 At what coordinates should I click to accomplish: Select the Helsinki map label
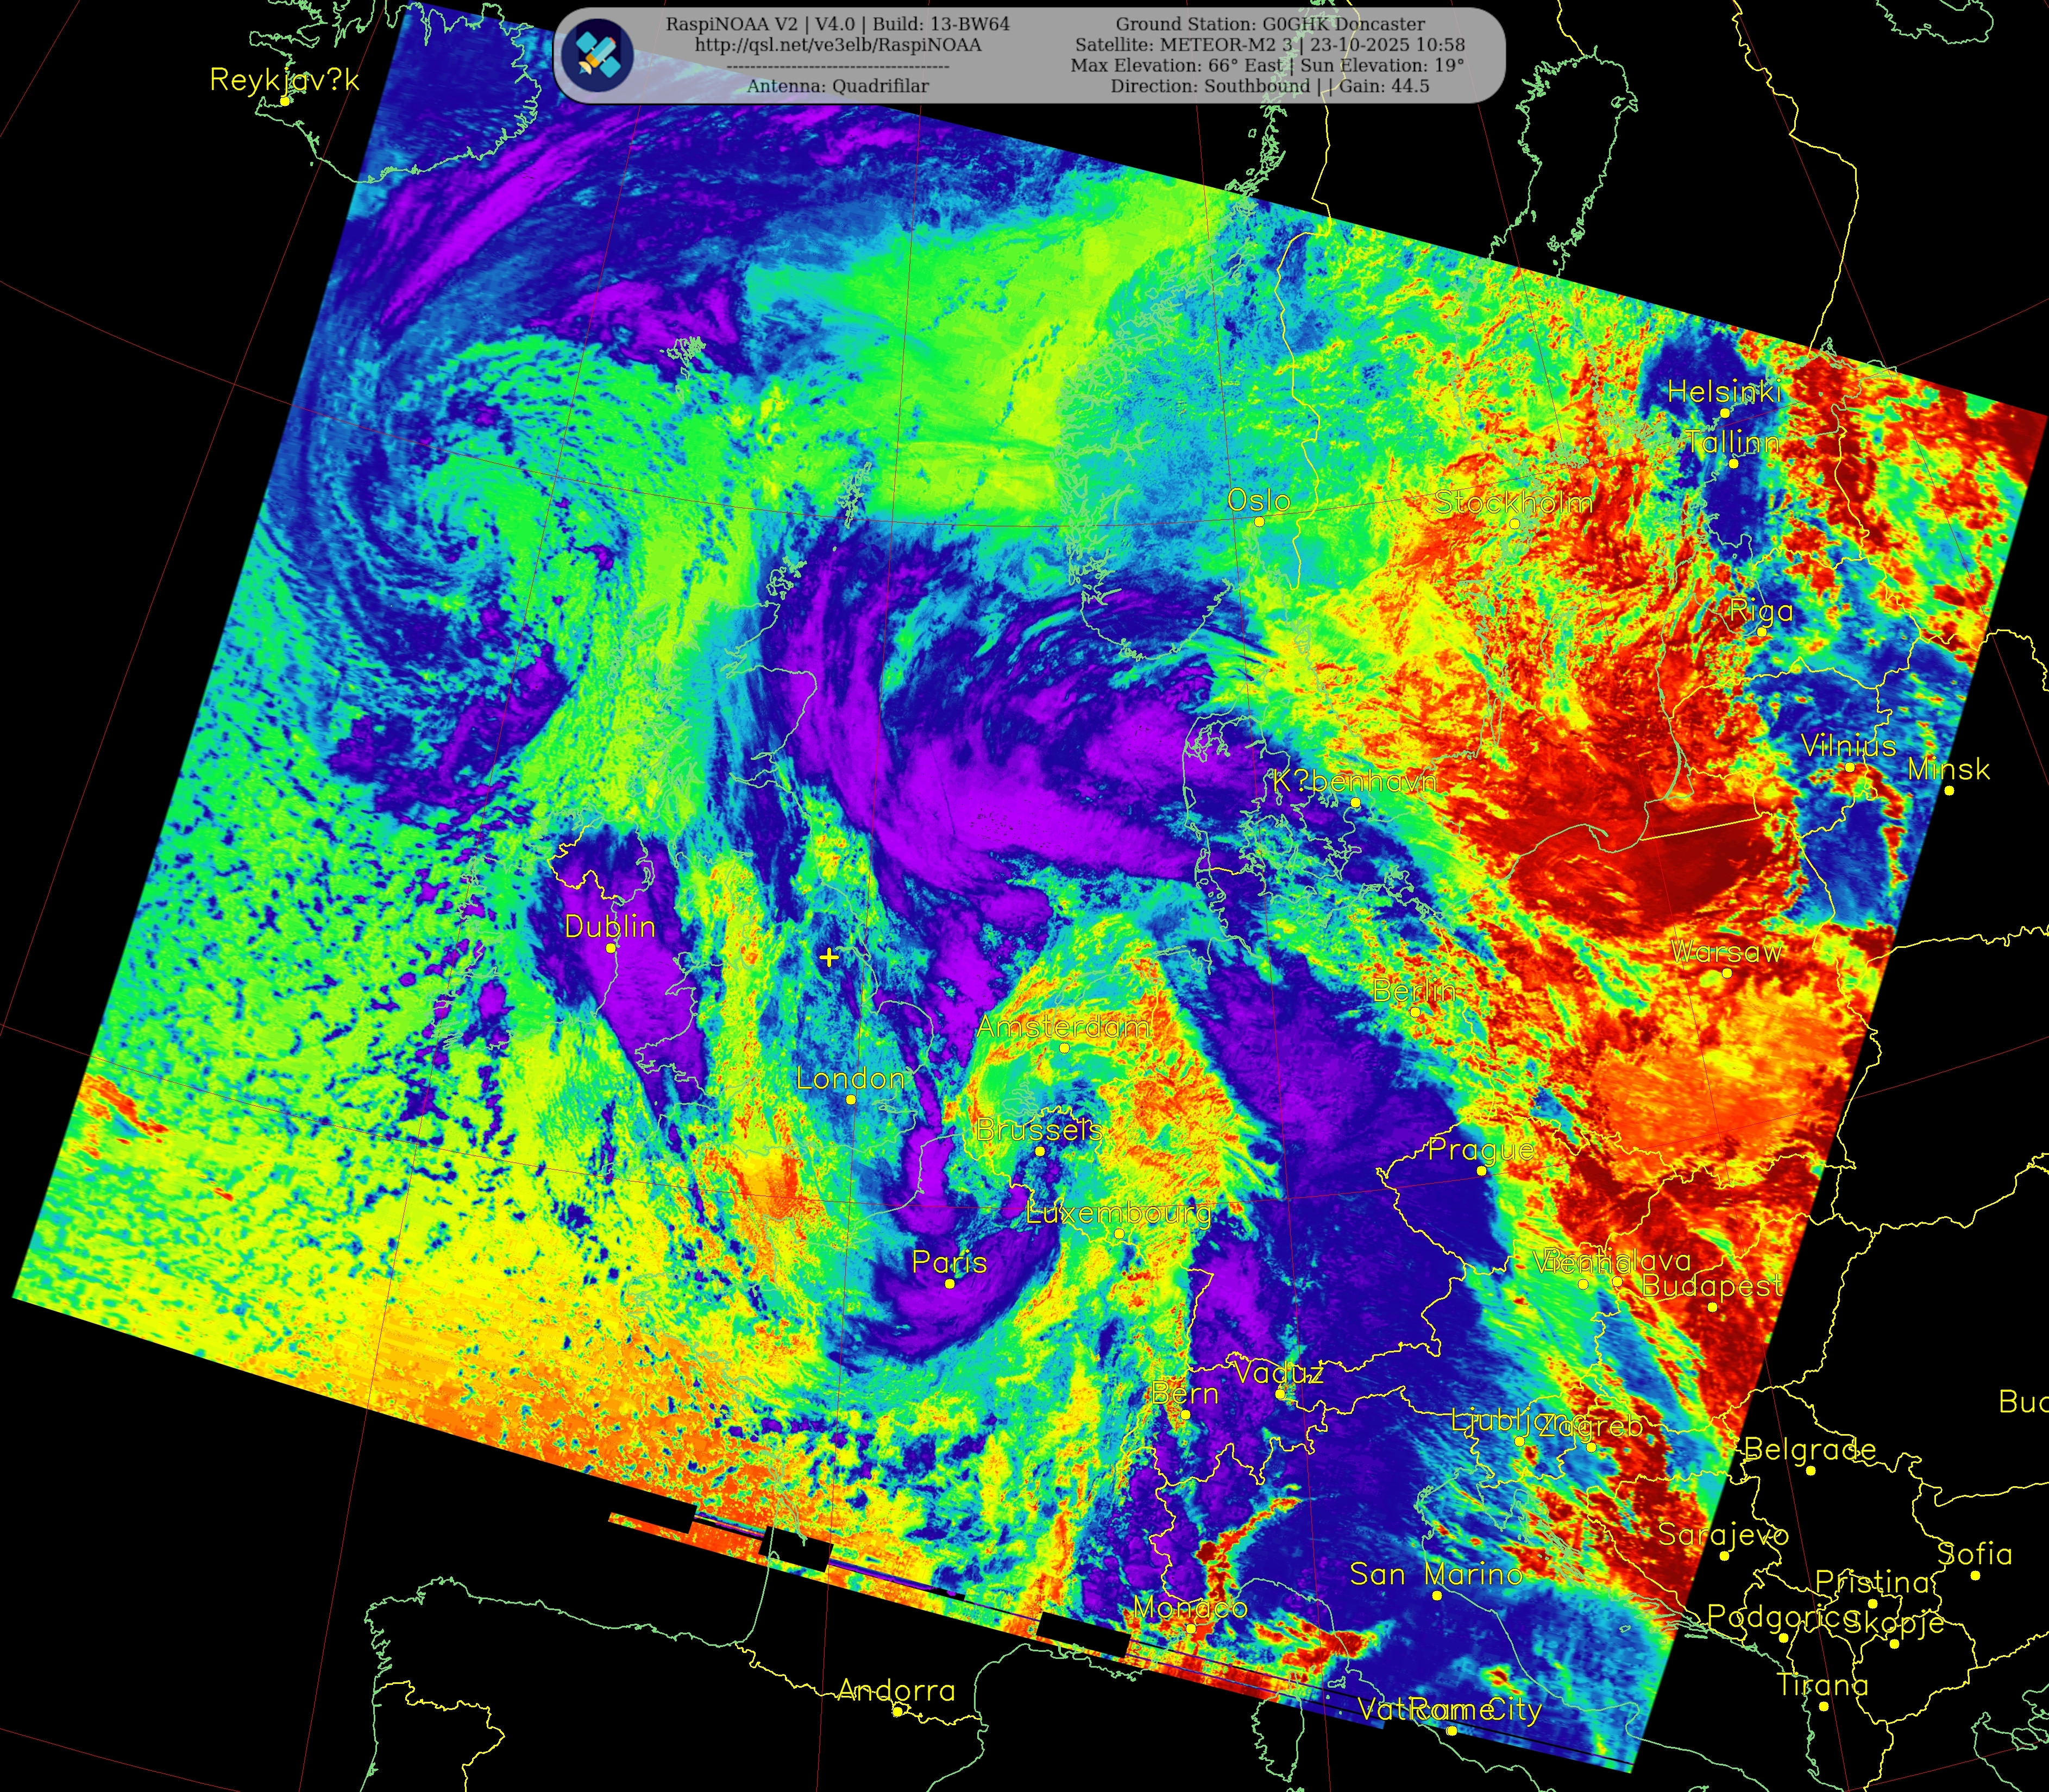point(1724,392)
